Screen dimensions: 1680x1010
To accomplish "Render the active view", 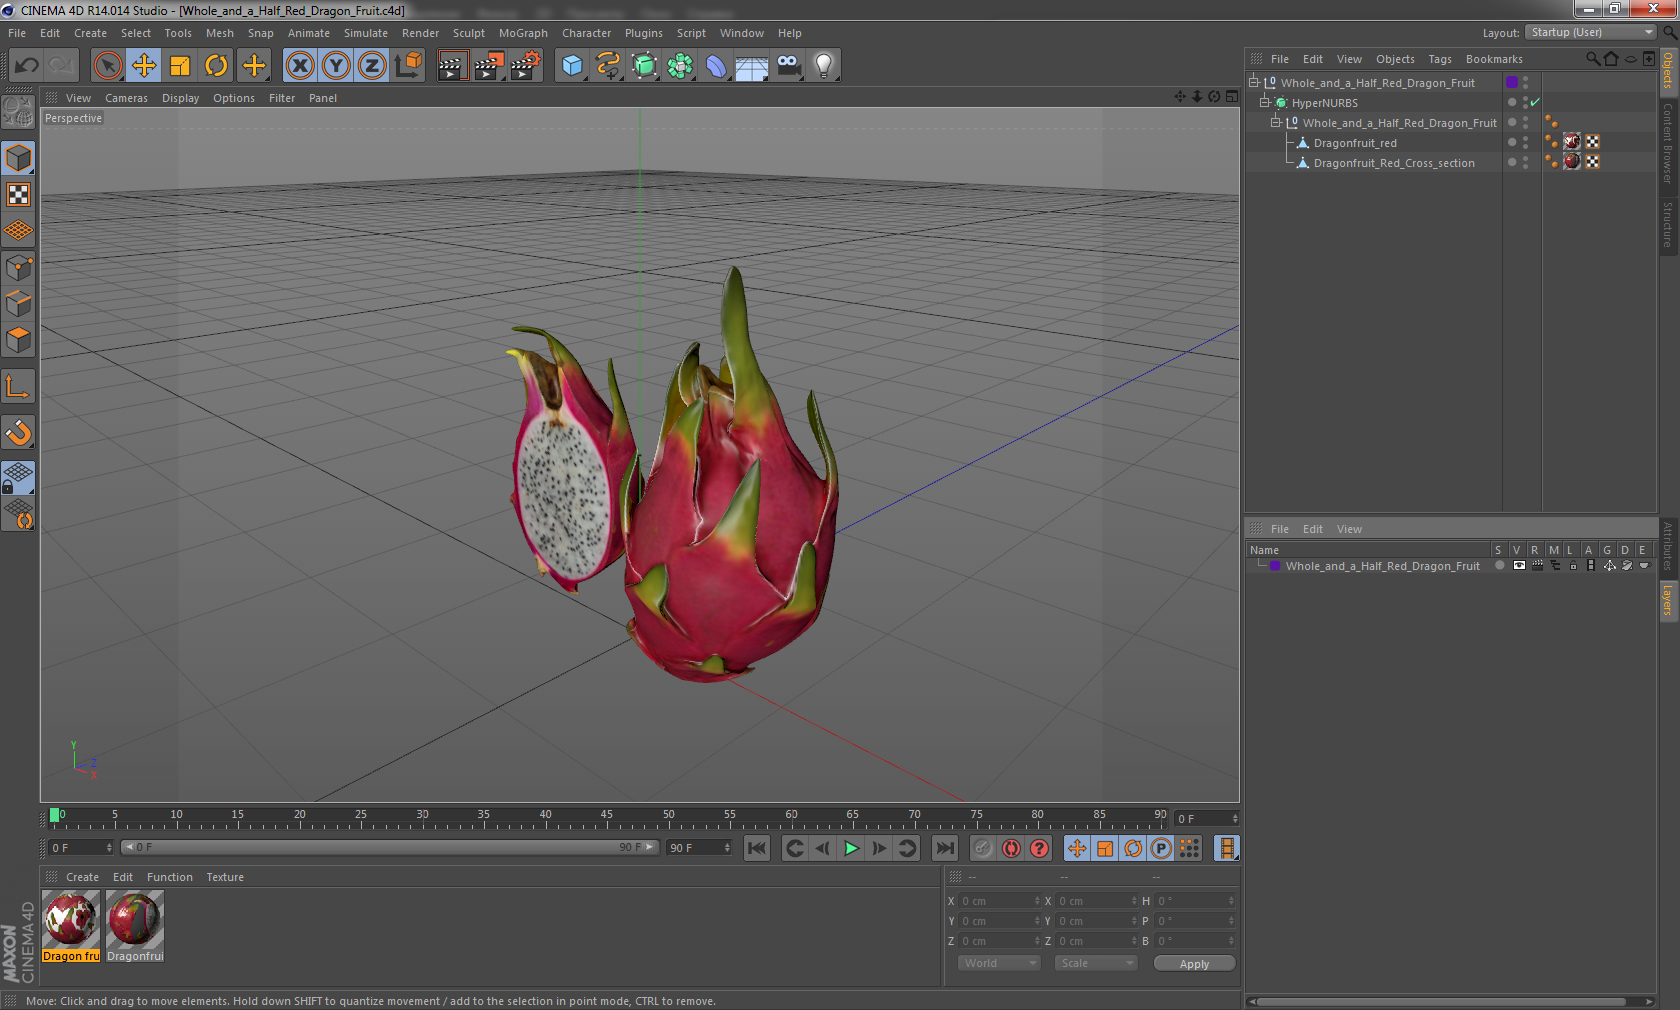I will pos(452,66).
